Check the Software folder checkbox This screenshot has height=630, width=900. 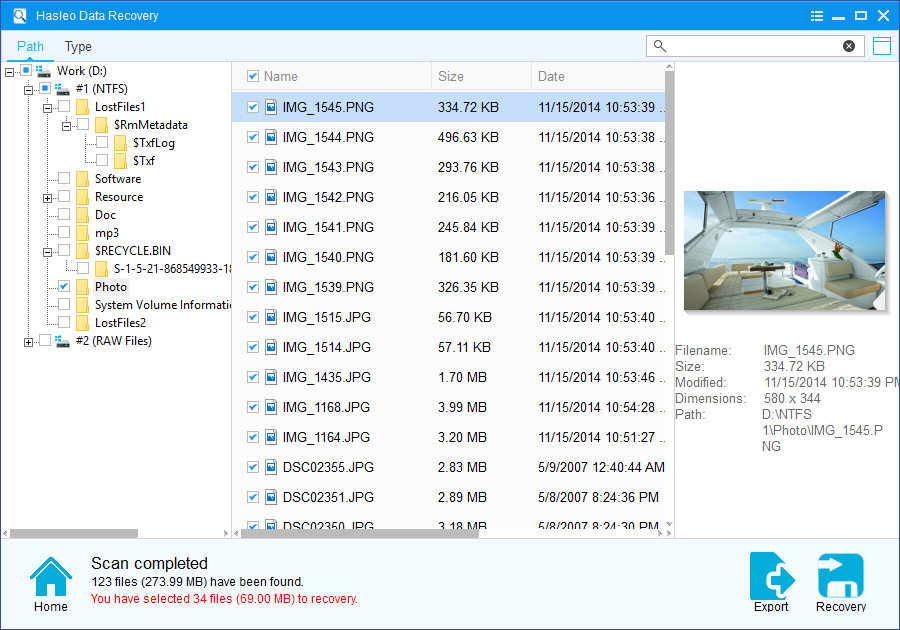pos(64,178)
